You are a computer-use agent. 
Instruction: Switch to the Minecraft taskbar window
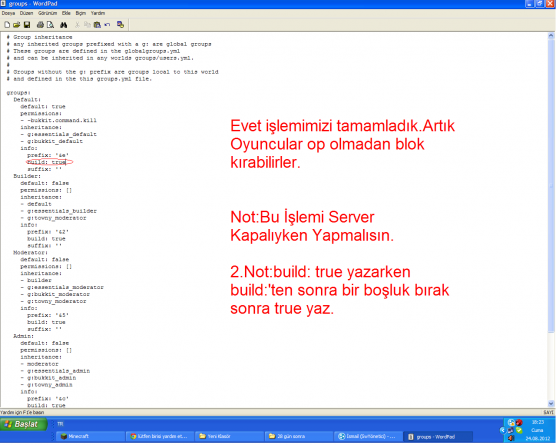(89, 436)
